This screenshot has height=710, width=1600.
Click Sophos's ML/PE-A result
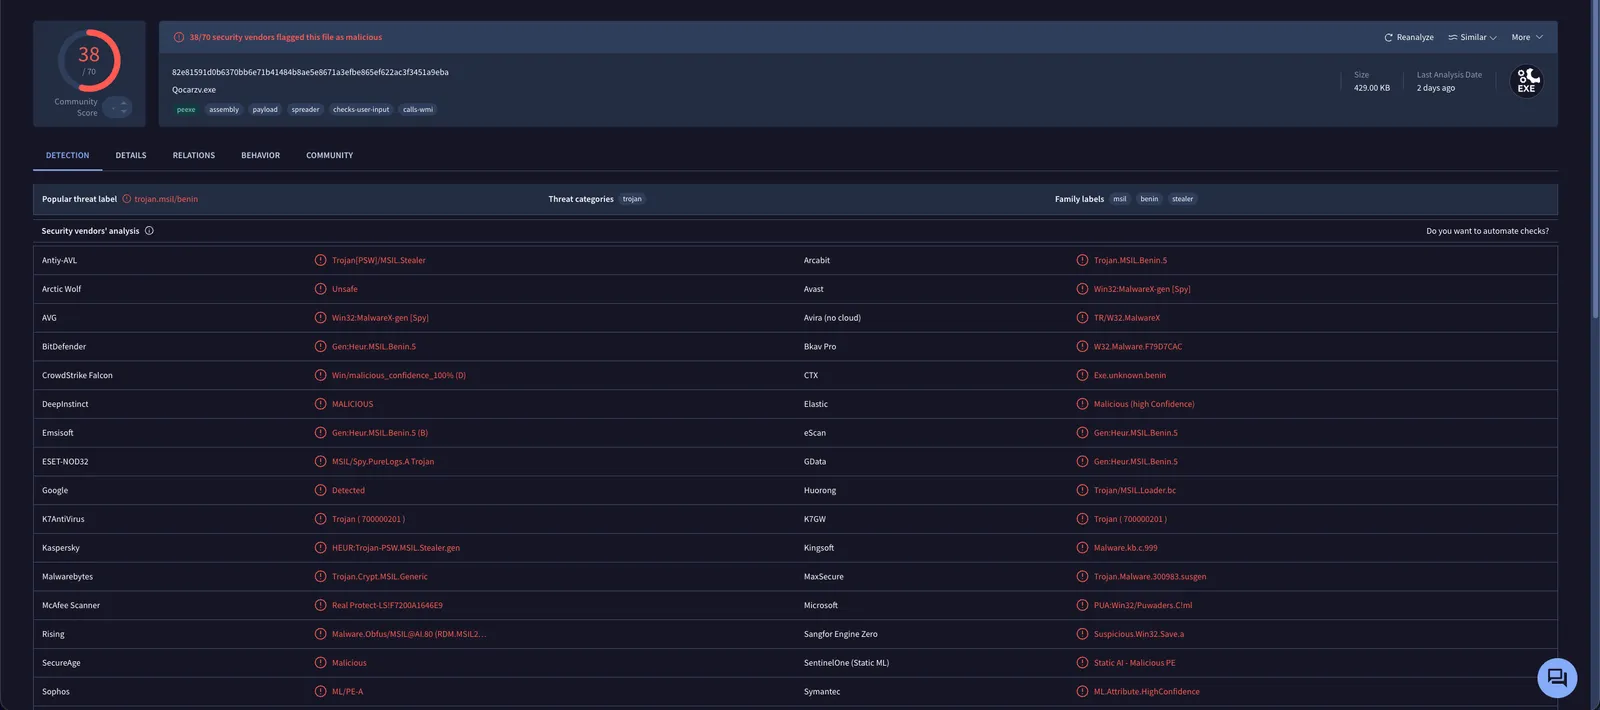(347, 692)
